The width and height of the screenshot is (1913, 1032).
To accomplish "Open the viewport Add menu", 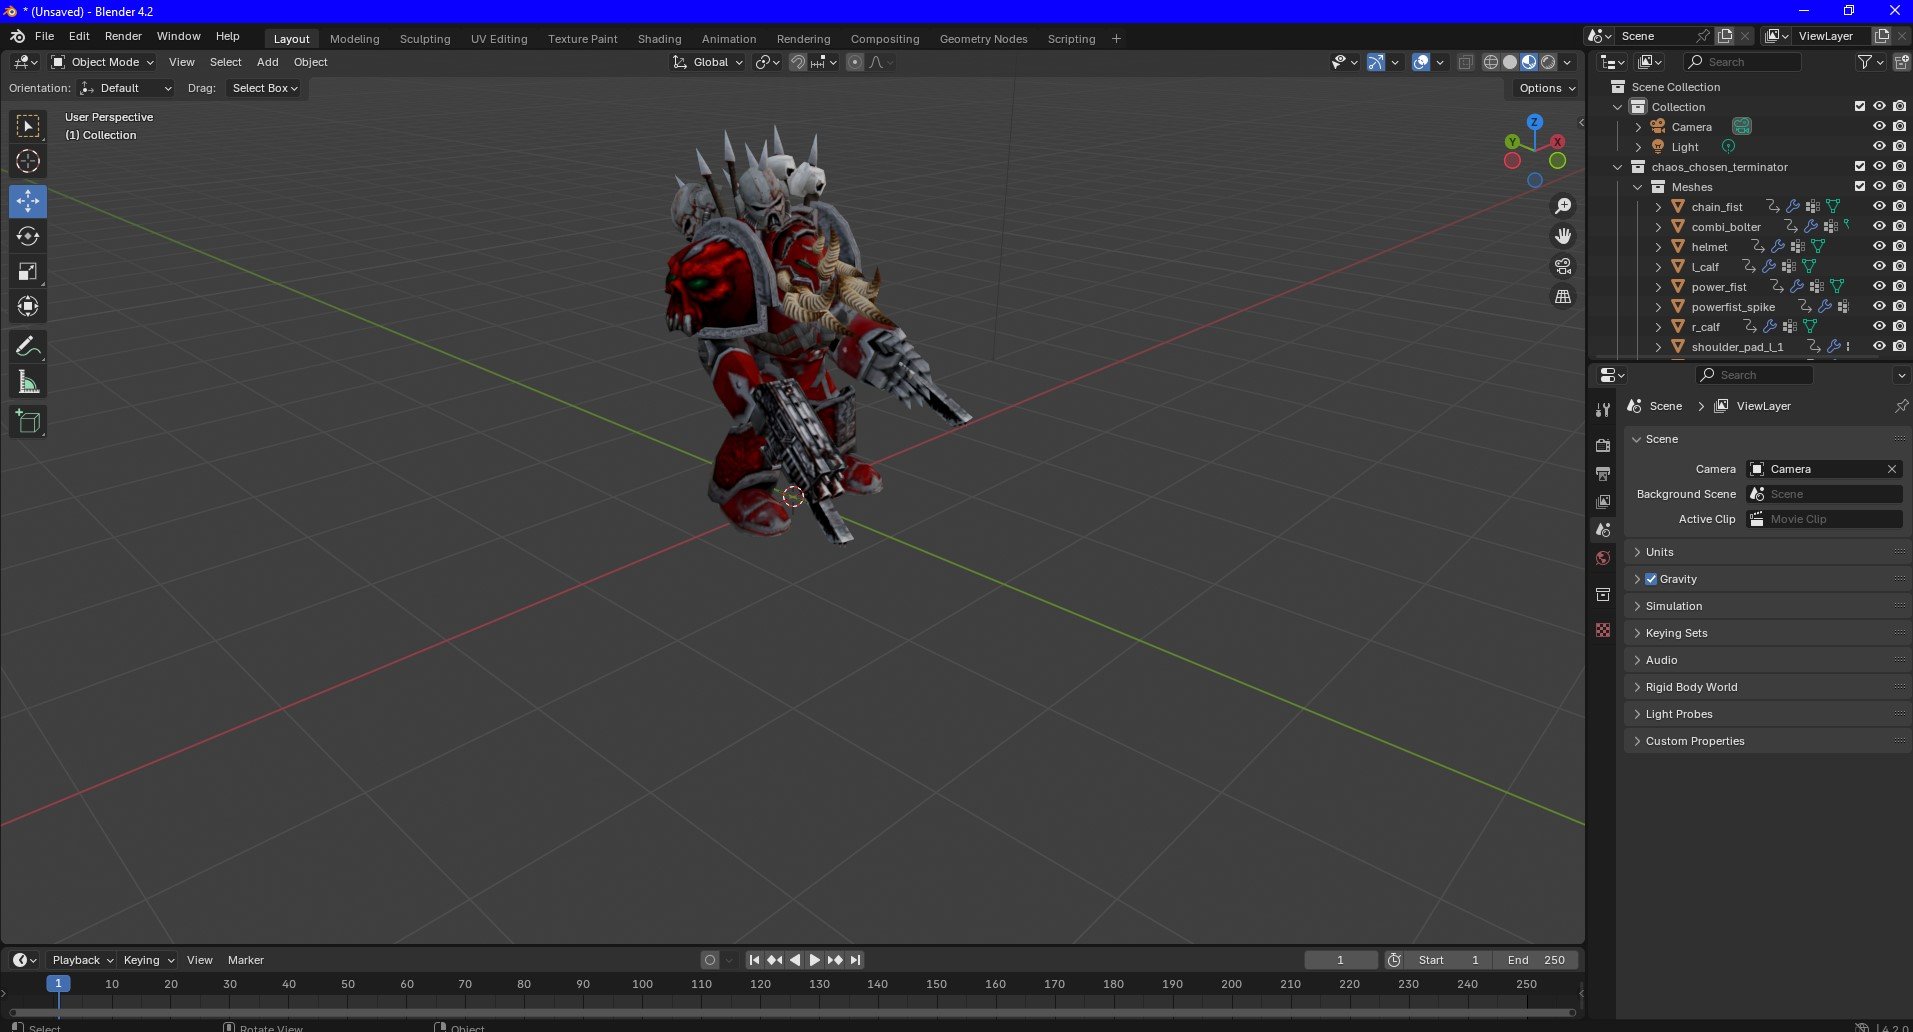I will 267,62.
